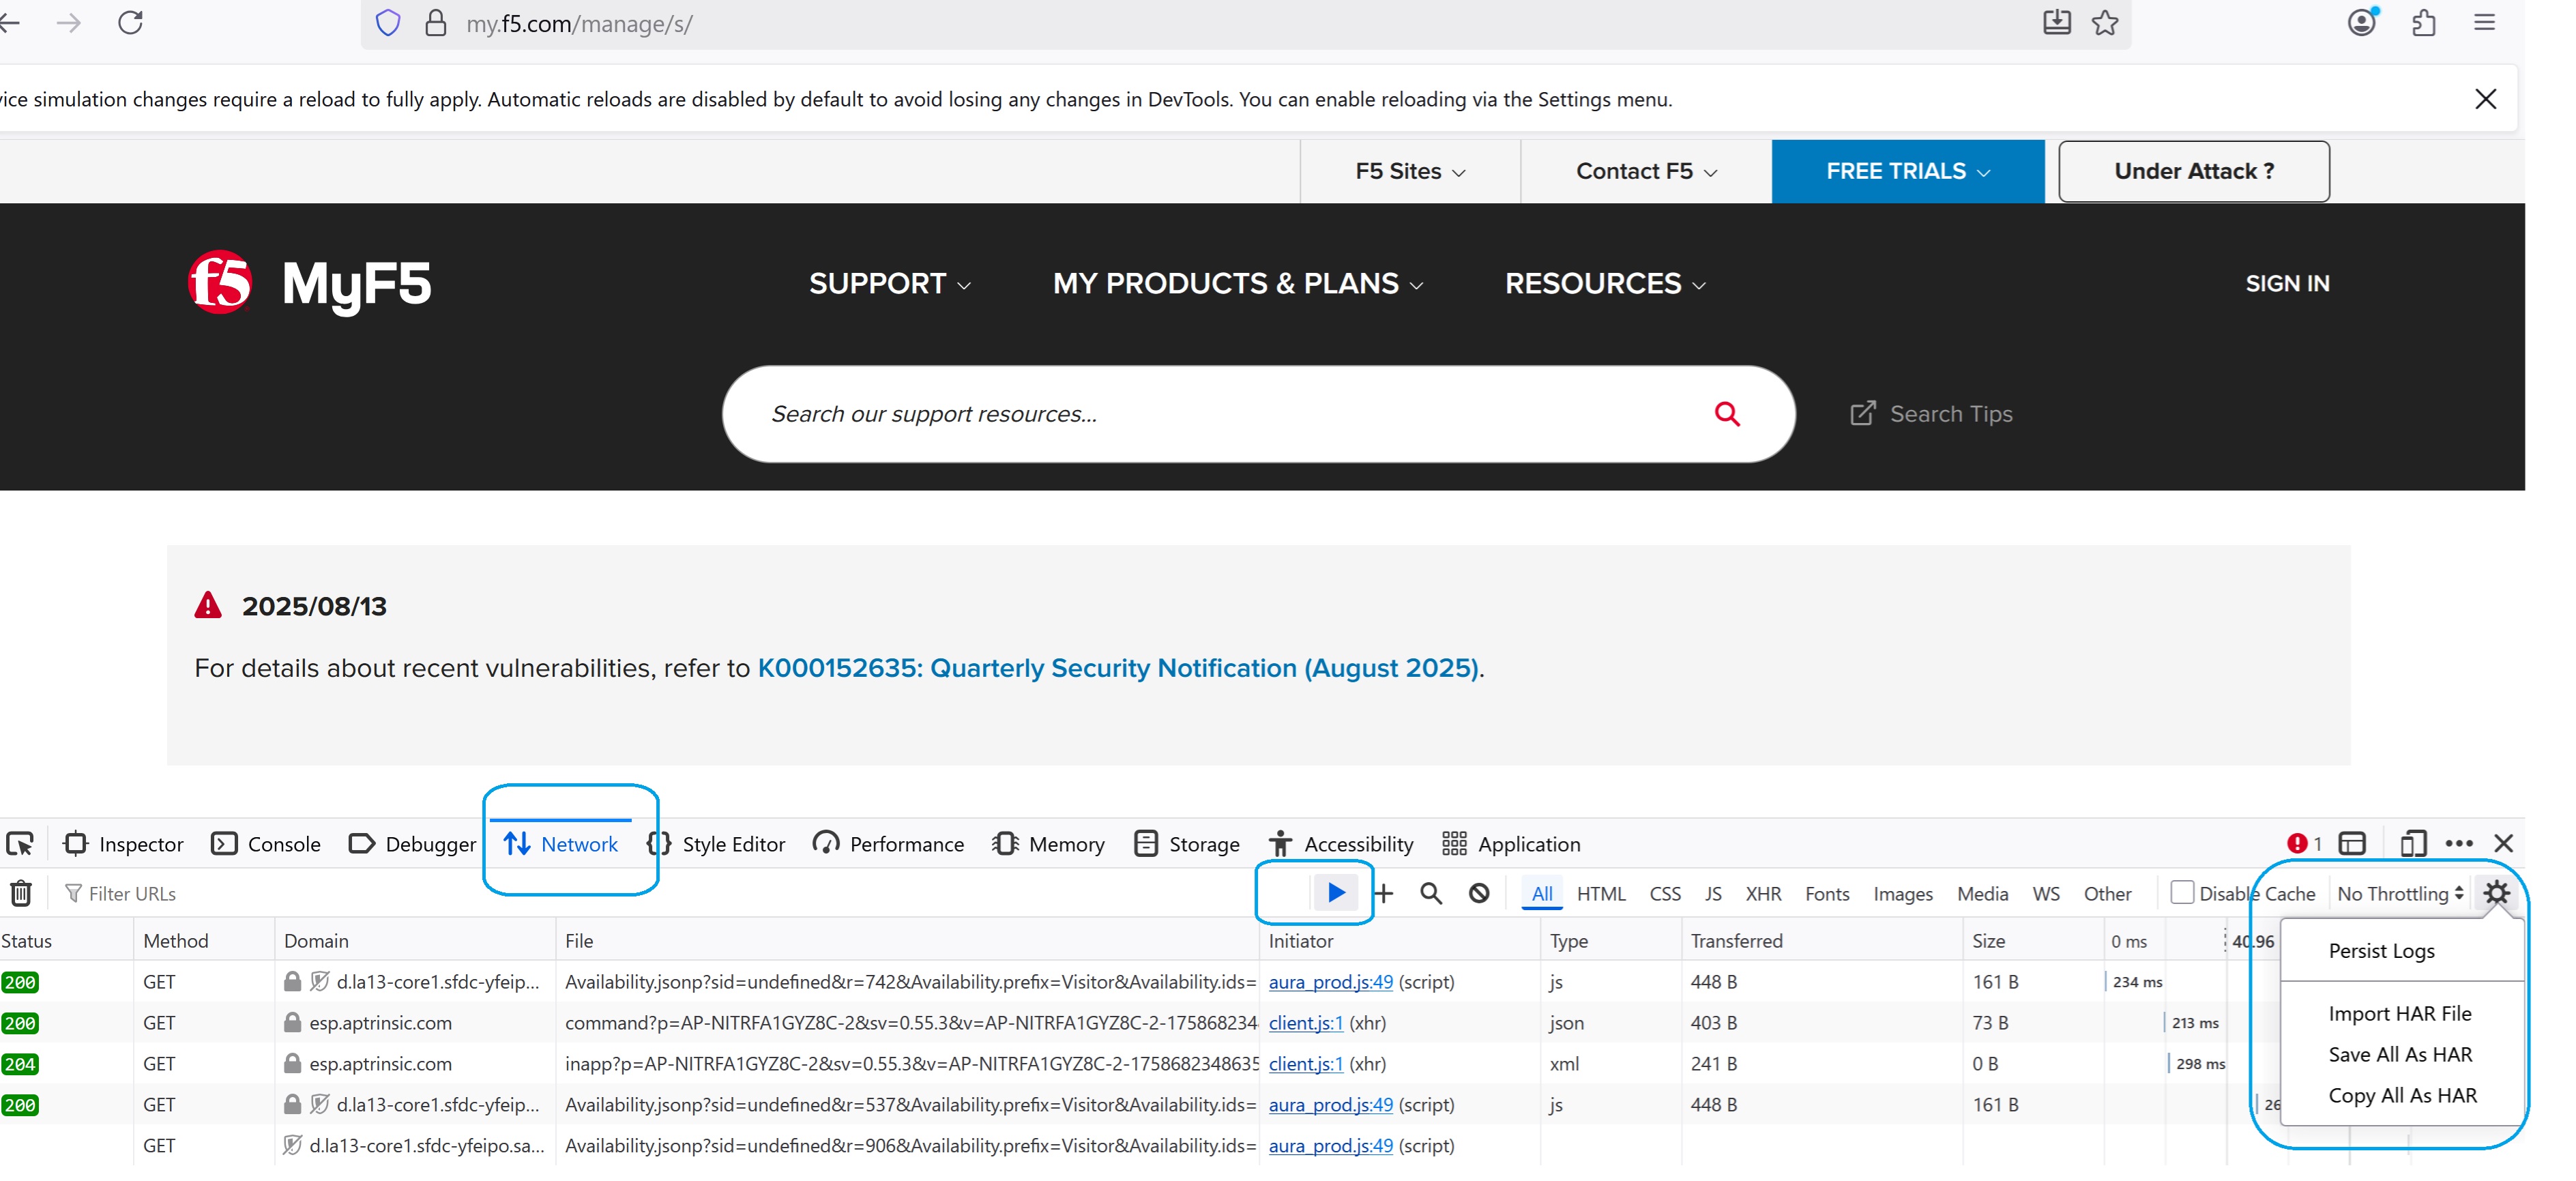
Task: Switch to the Console tab
Action: point(266,844)
